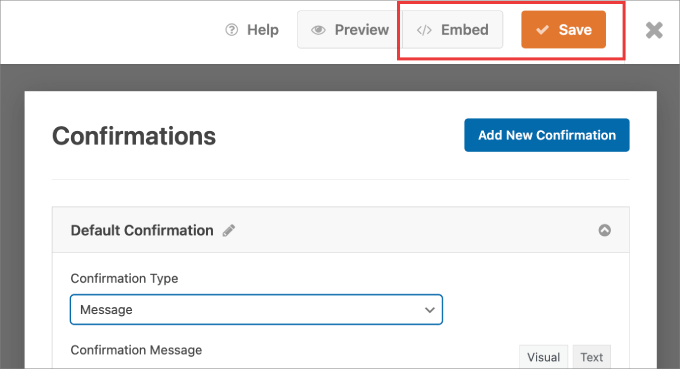
Task: Switch the editor to the Text tab
Action: point(592,357)
